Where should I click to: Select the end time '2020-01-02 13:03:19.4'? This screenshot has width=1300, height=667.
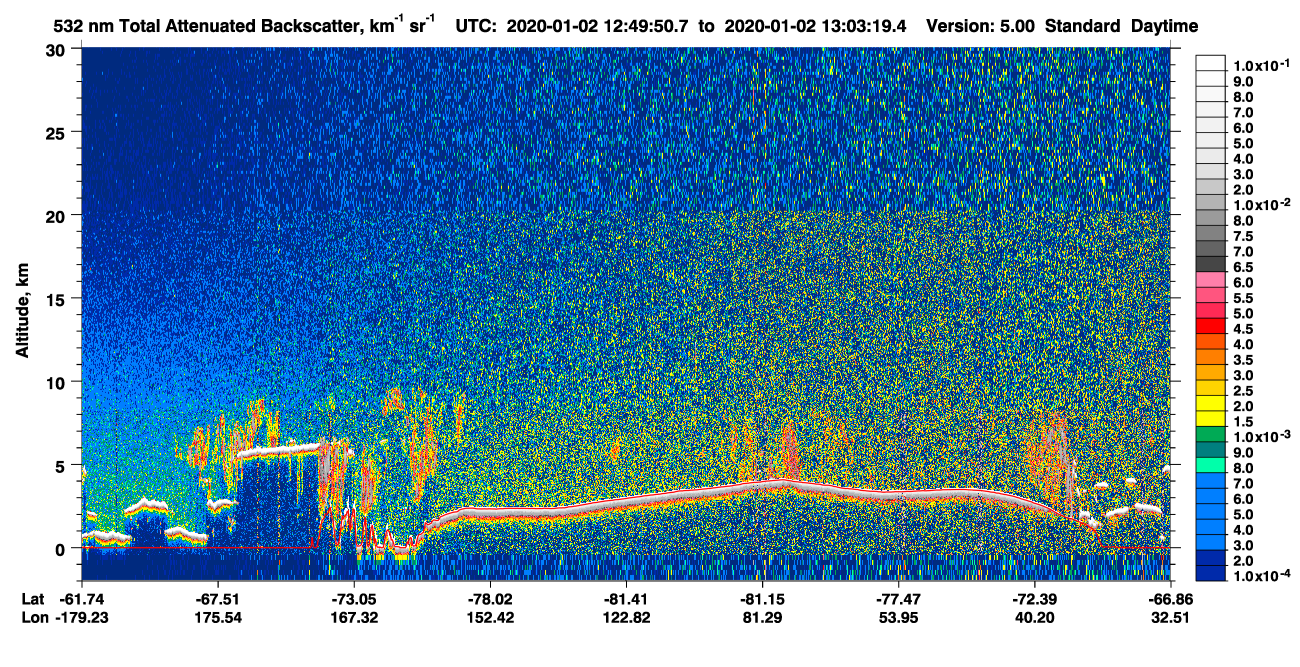tap(815, 26)
